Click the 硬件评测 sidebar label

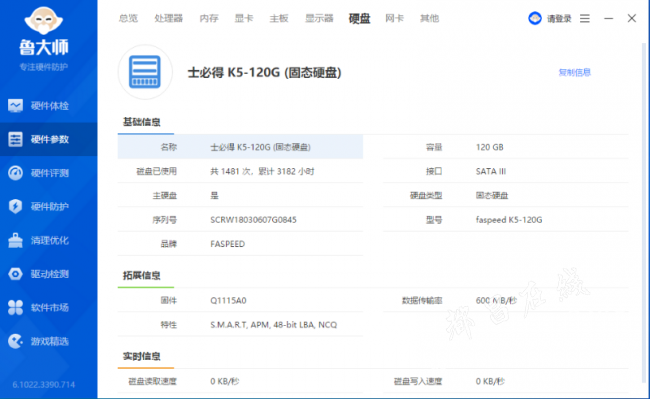(50, 173)
